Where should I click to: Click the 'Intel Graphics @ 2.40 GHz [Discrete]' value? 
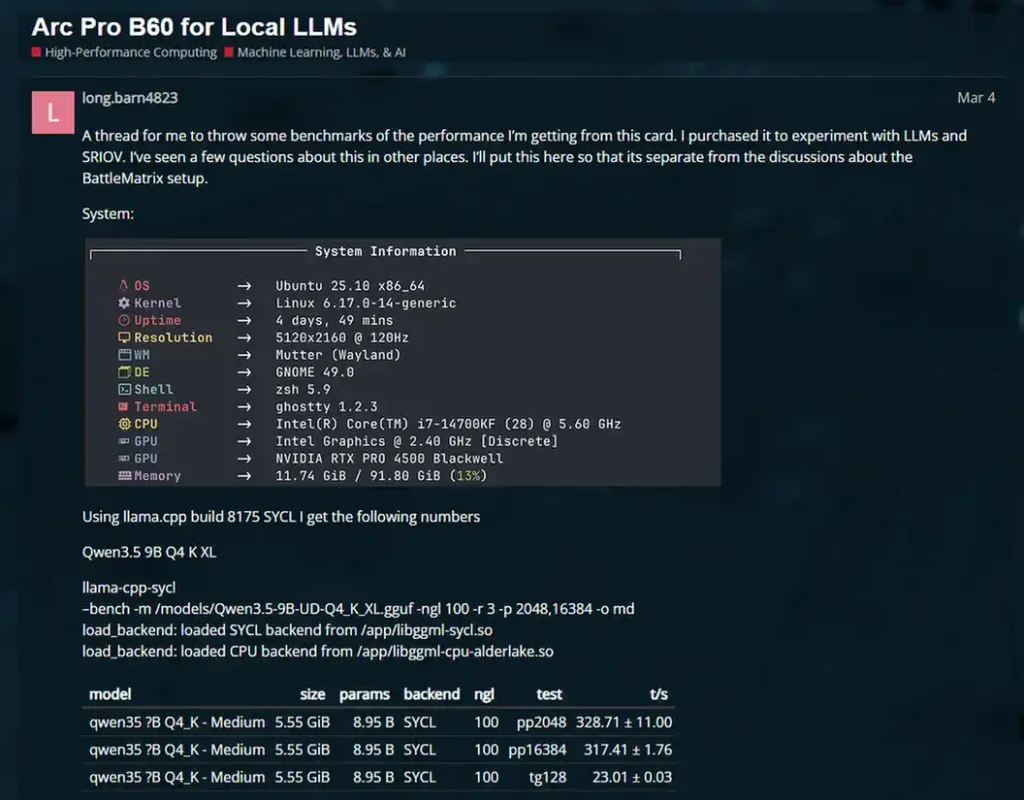417,441
